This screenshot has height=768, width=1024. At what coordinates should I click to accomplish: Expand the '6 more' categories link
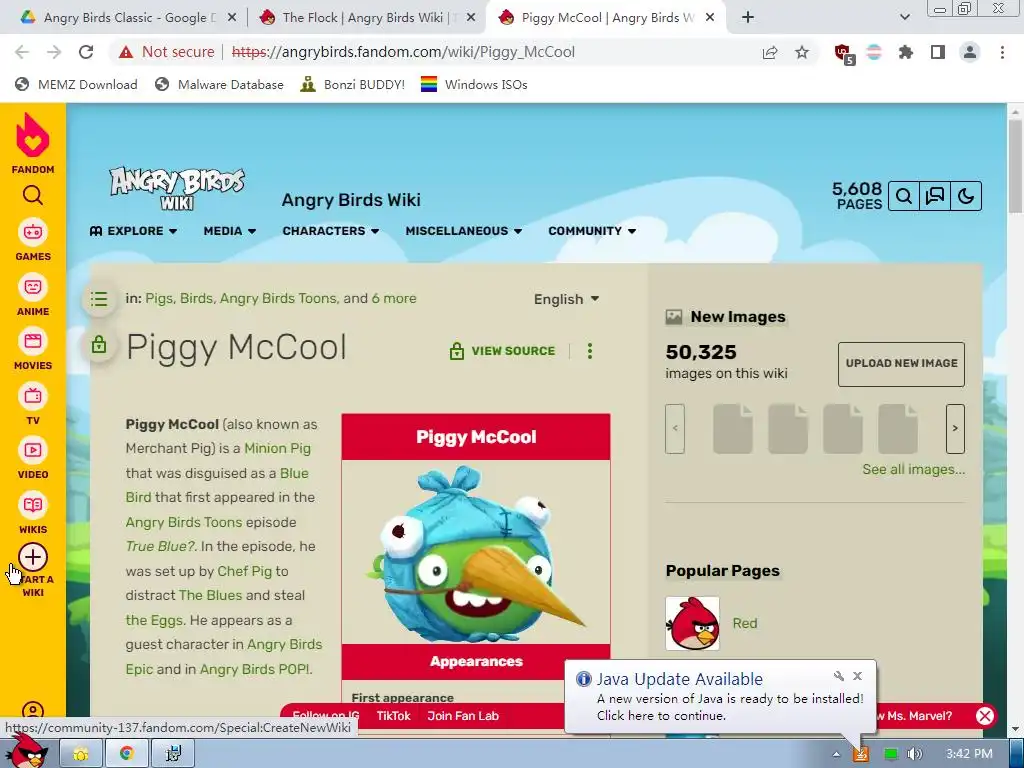pos(394,298)
